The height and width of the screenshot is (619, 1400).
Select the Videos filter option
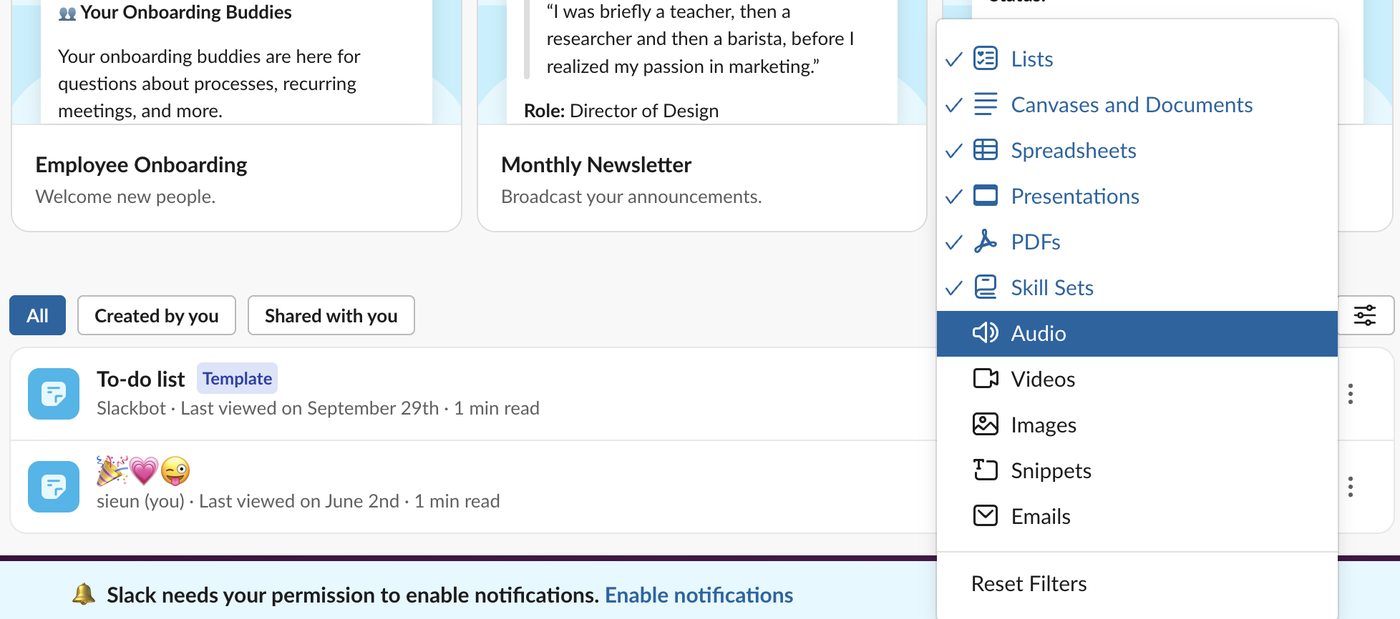click(1137, 379)
